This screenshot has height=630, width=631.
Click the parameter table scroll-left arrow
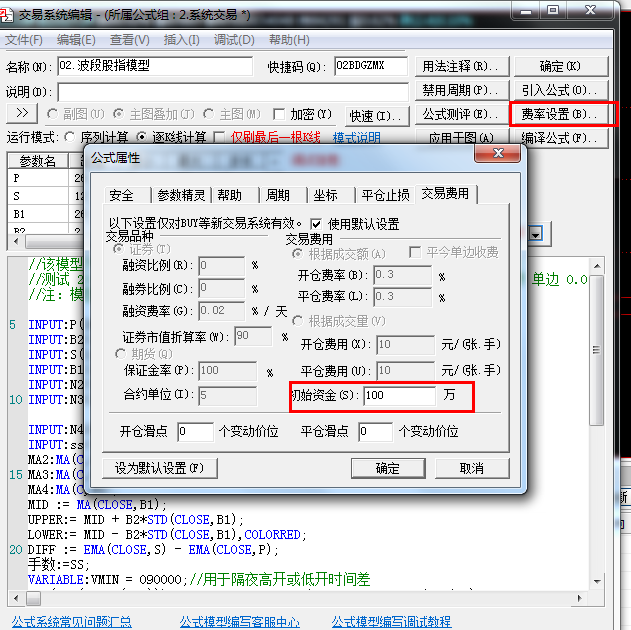(x=16, y=242)
